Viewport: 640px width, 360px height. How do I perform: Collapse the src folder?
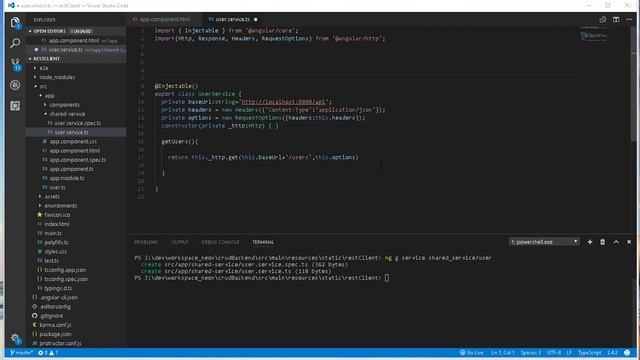43,87
